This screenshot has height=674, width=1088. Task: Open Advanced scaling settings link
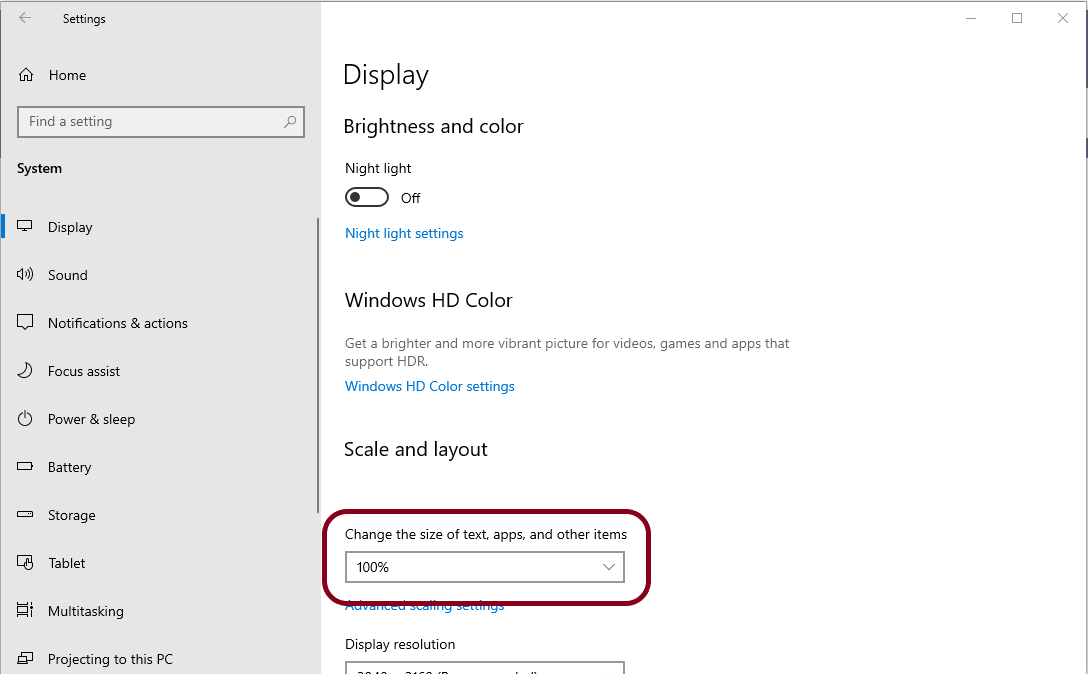tap(425, 605)
